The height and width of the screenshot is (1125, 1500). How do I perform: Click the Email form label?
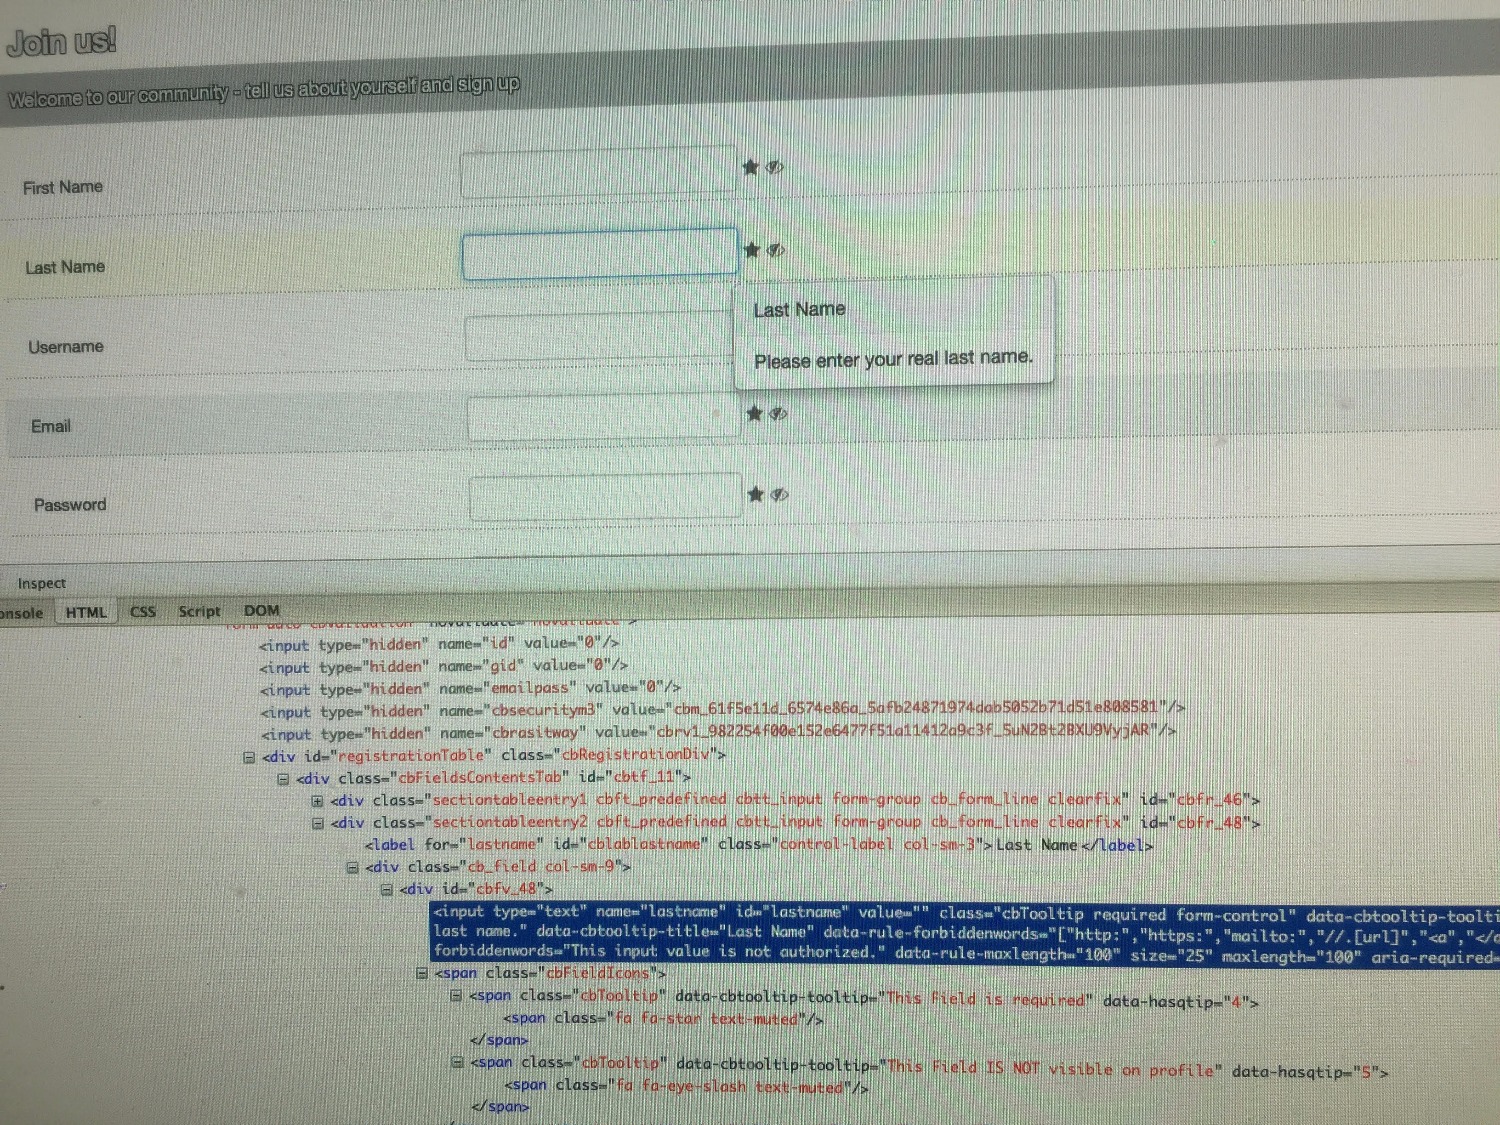coord(51,426)
